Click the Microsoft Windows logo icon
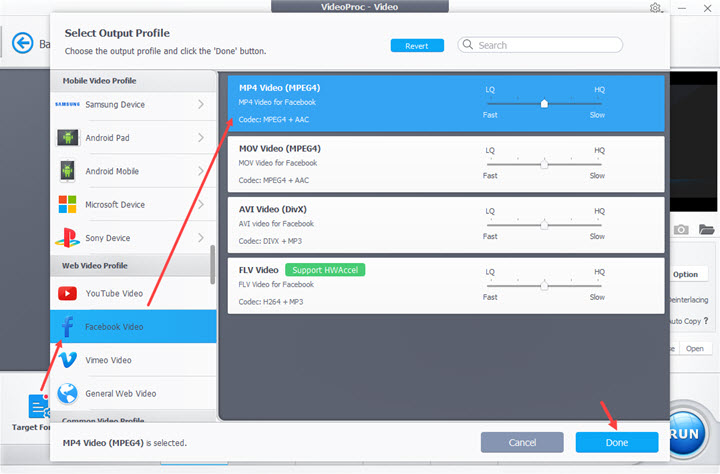Screen dimensions: 720x474 click(68, 204)
